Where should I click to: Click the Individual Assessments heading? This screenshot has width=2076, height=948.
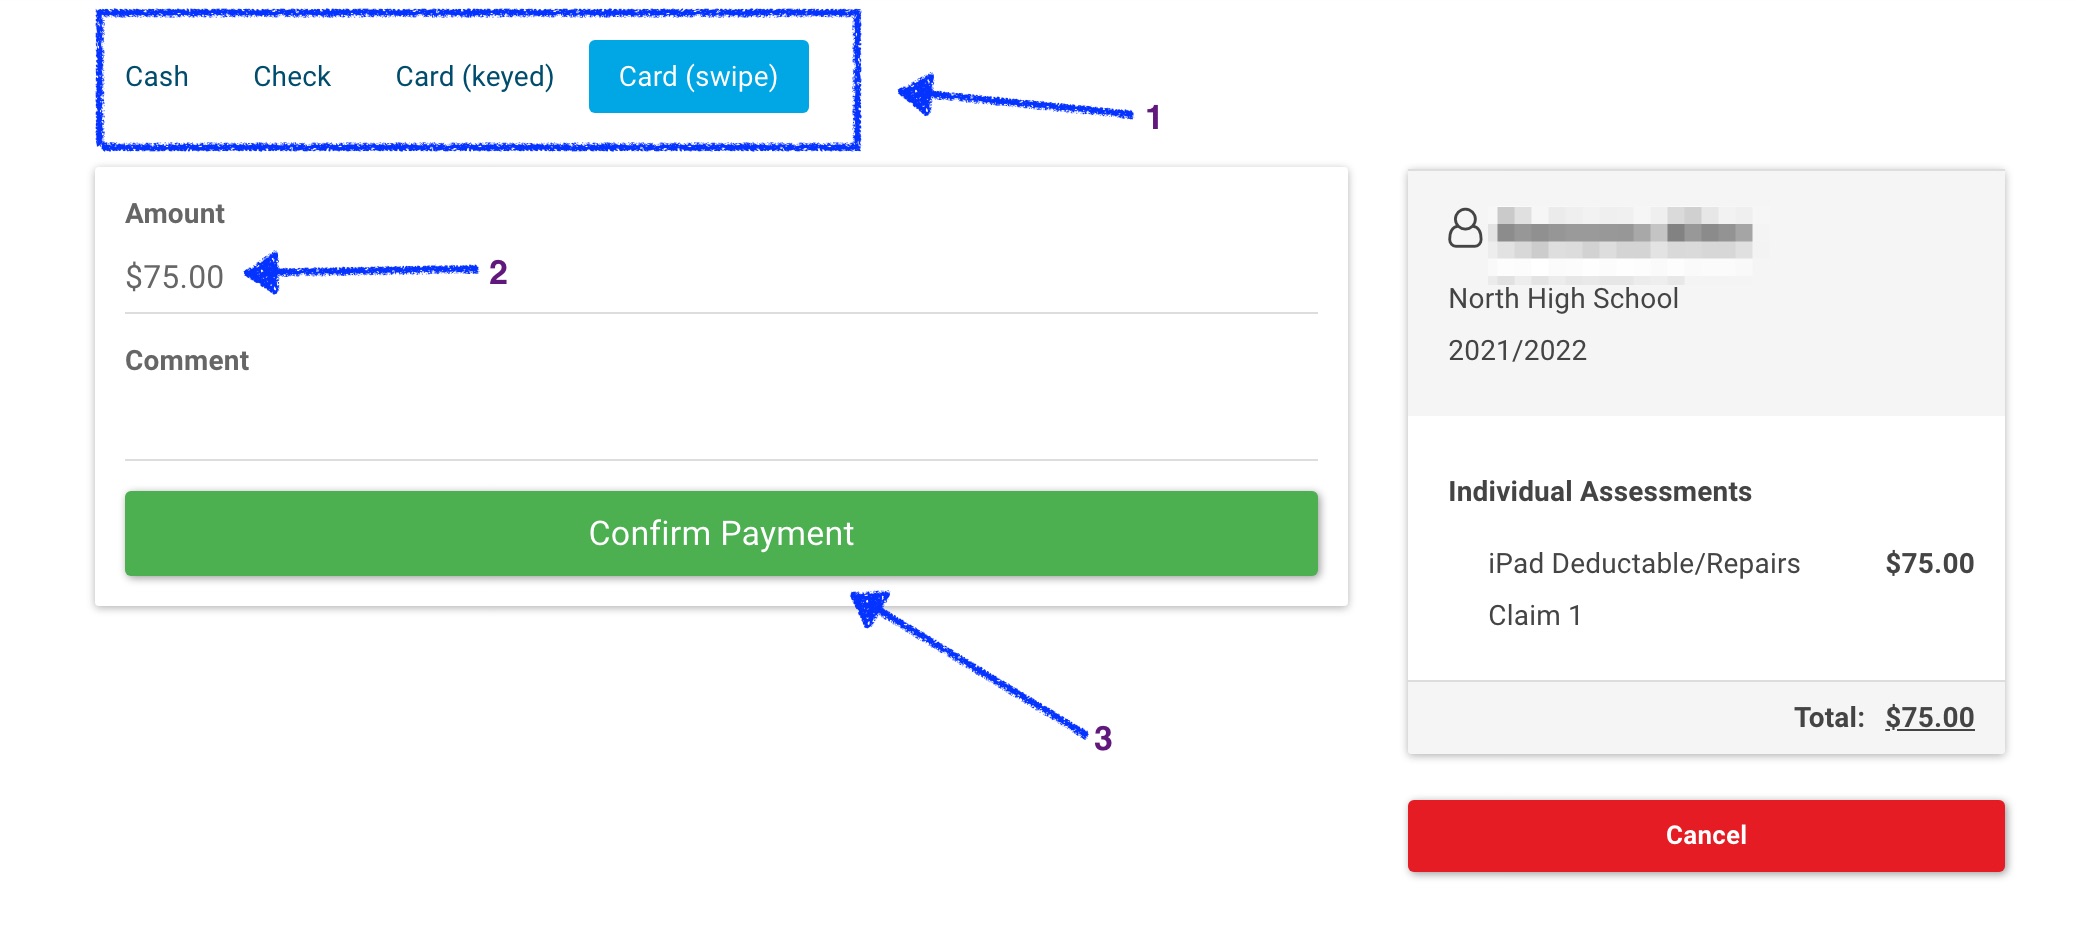1599,492
